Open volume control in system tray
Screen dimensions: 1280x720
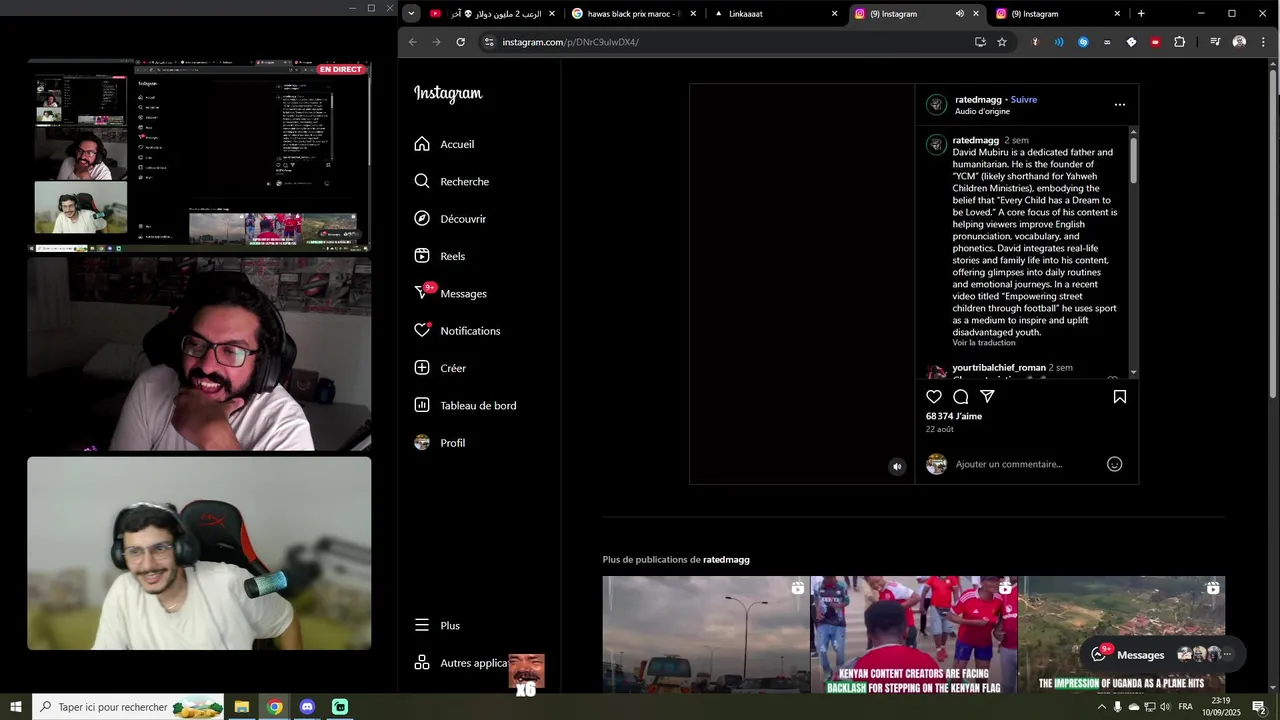point(1165,707)
